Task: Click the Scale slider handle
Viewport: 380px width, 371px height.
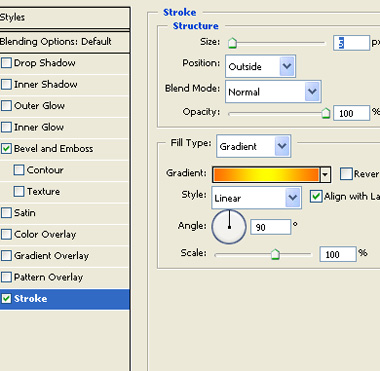Action: click(275, 254)
